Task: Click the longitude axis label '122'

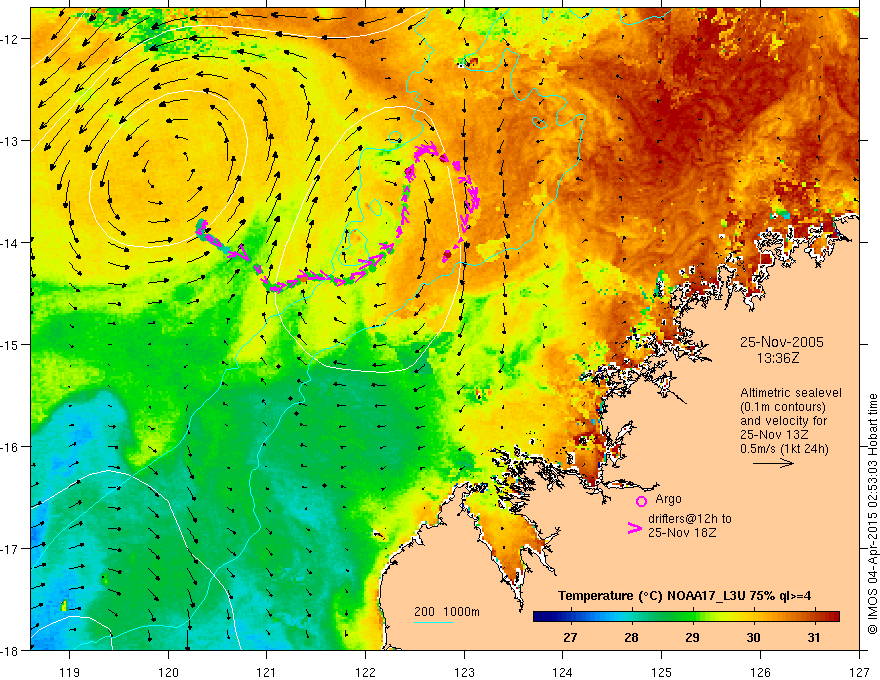Action: click(365, 672)
